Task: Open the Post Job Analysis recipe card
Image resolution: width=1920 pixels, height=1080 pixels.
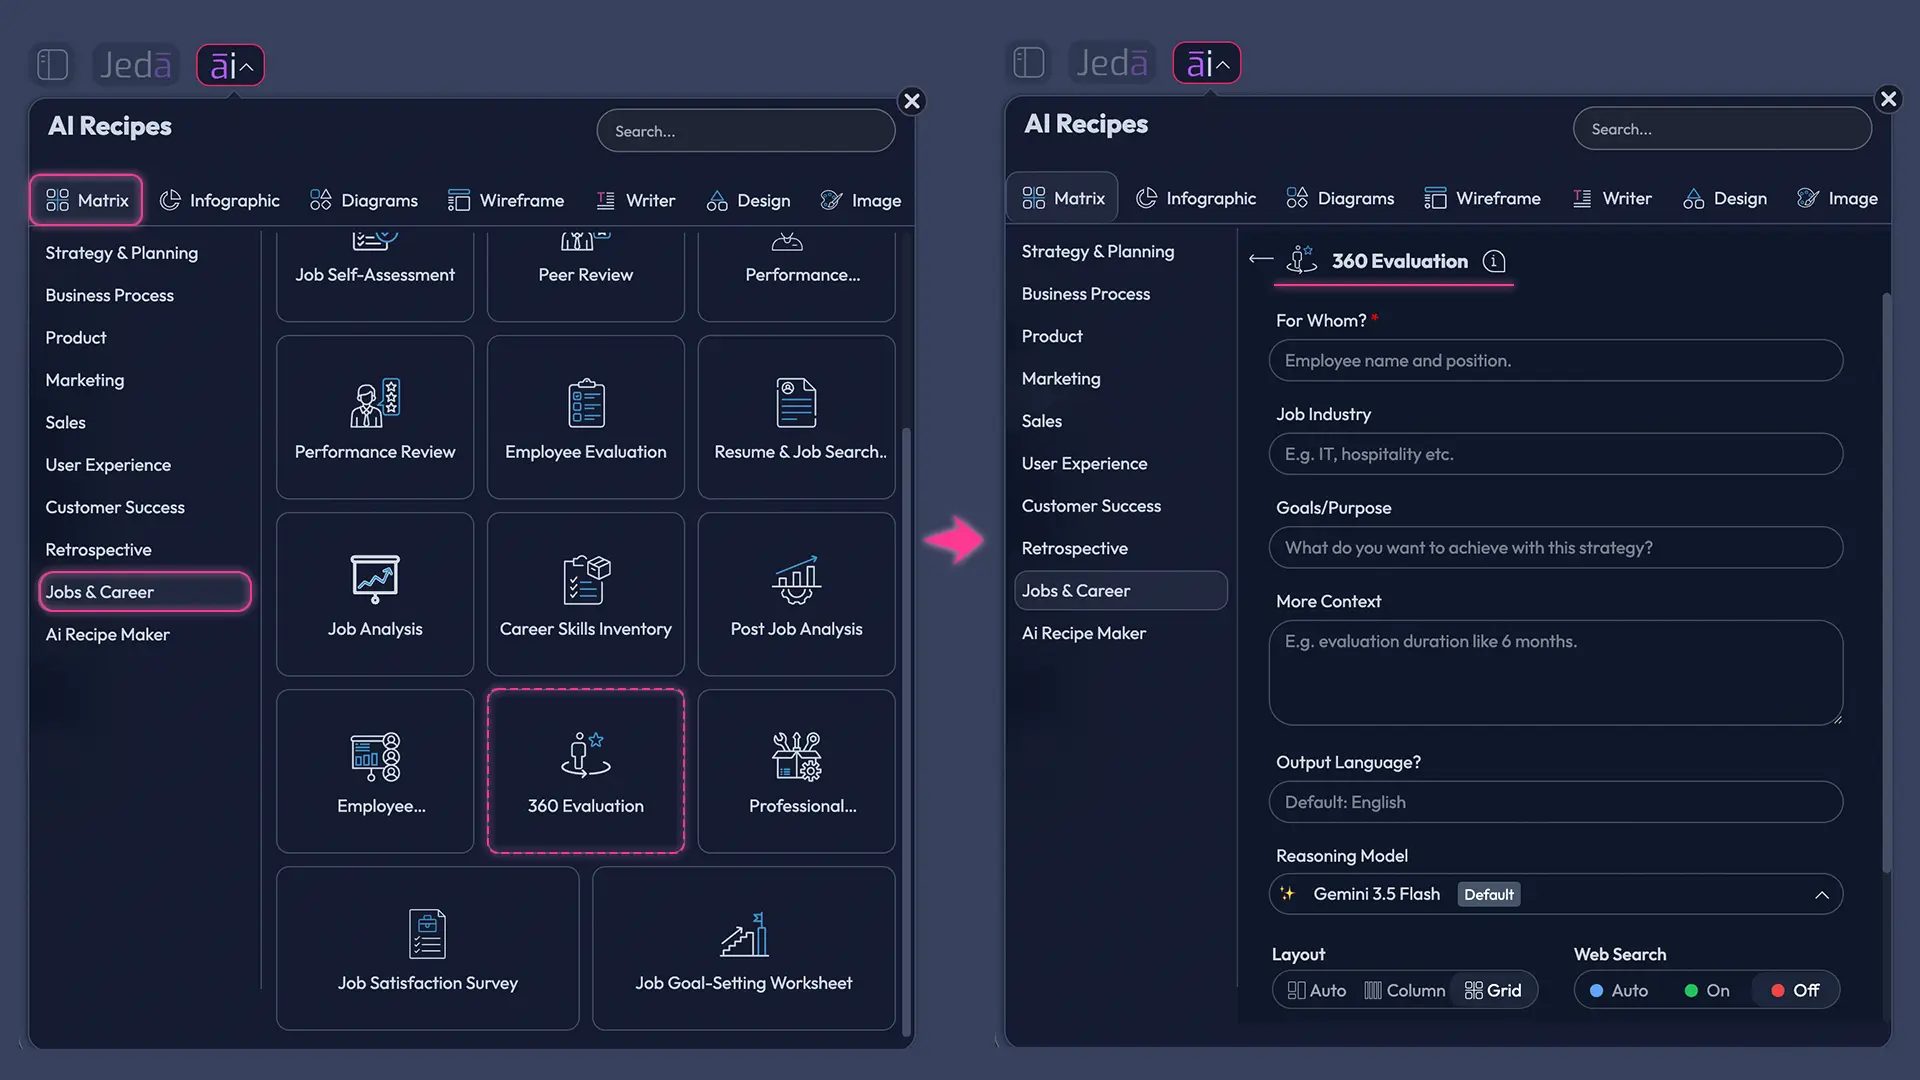Action: point(796,594)
